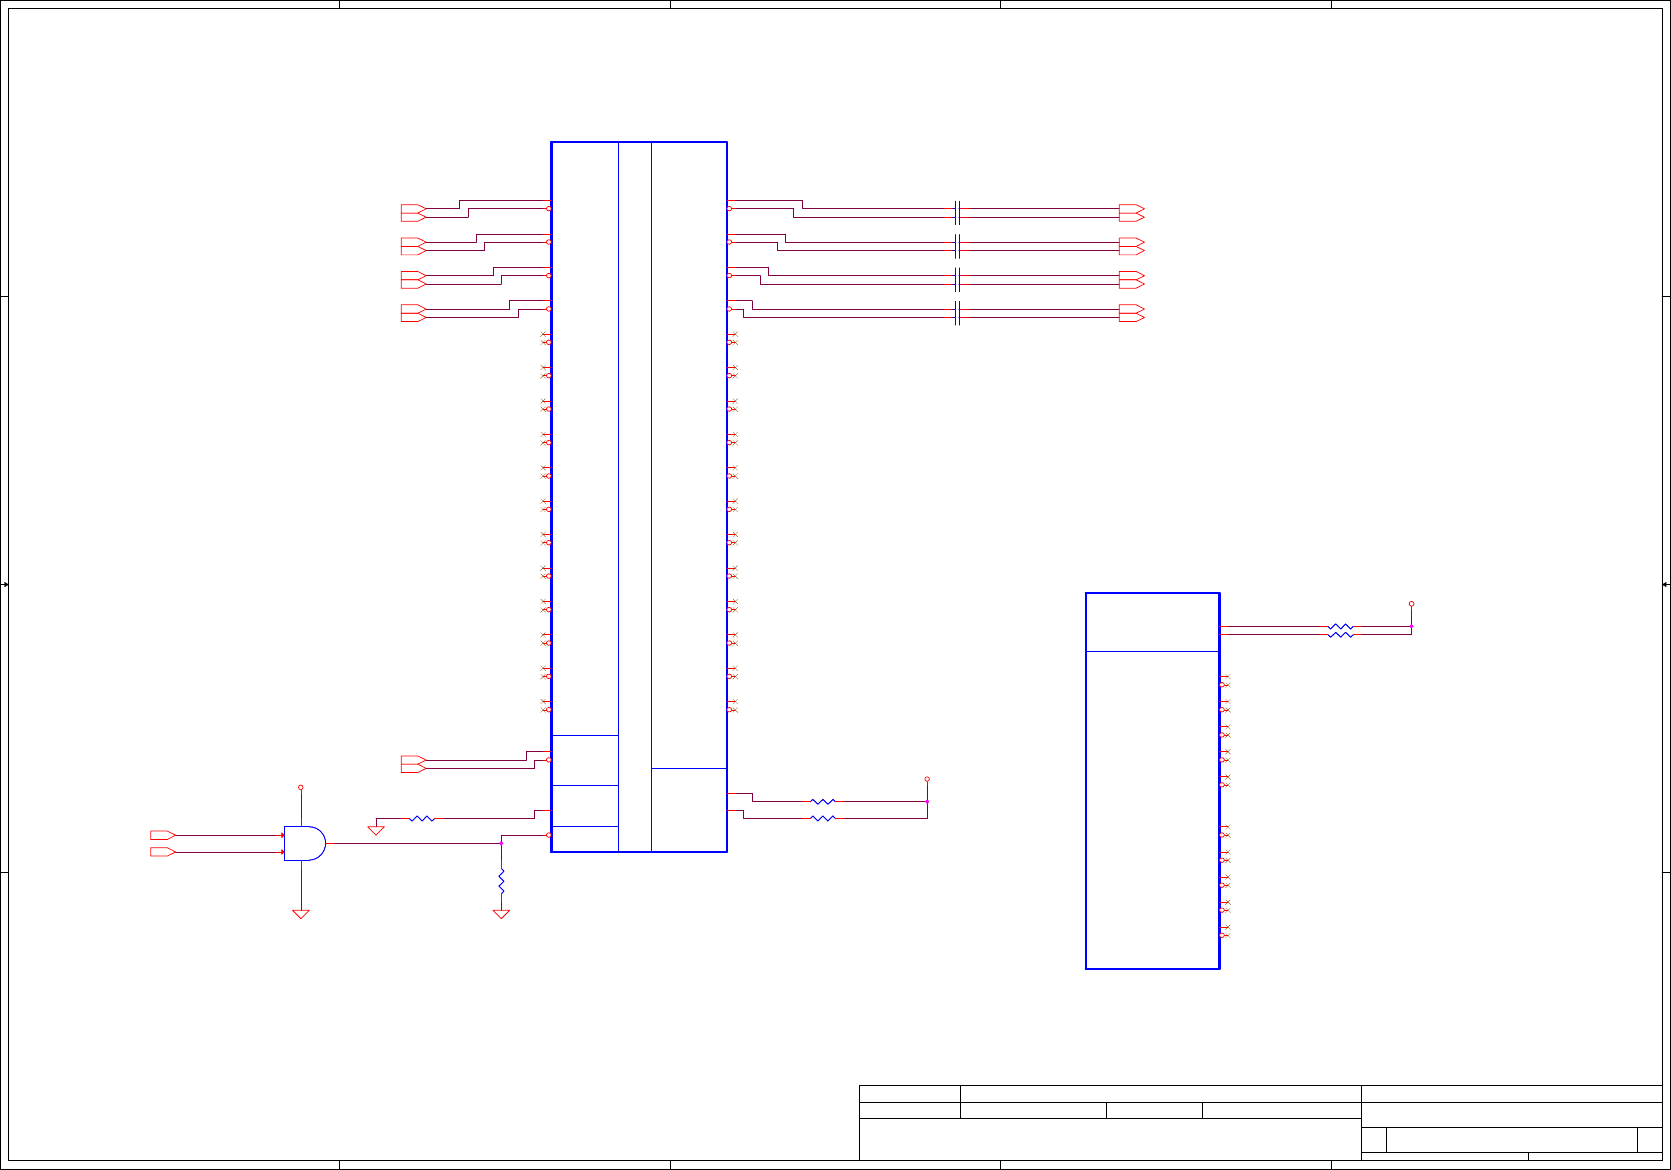Pick the double port connector feeding the IC's lower section
Screen dimensions: 1671x1170
click(414, 764)
